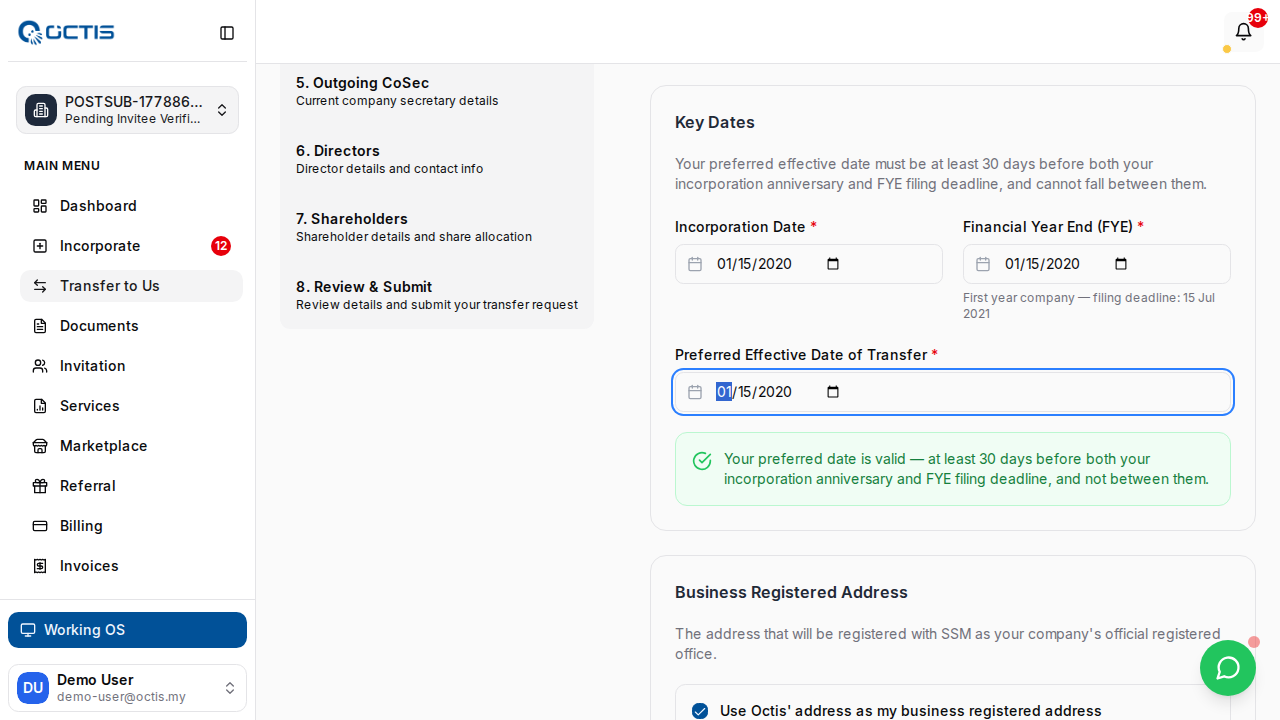Go to step 5 Outgoing CoSec

point(437,91)
